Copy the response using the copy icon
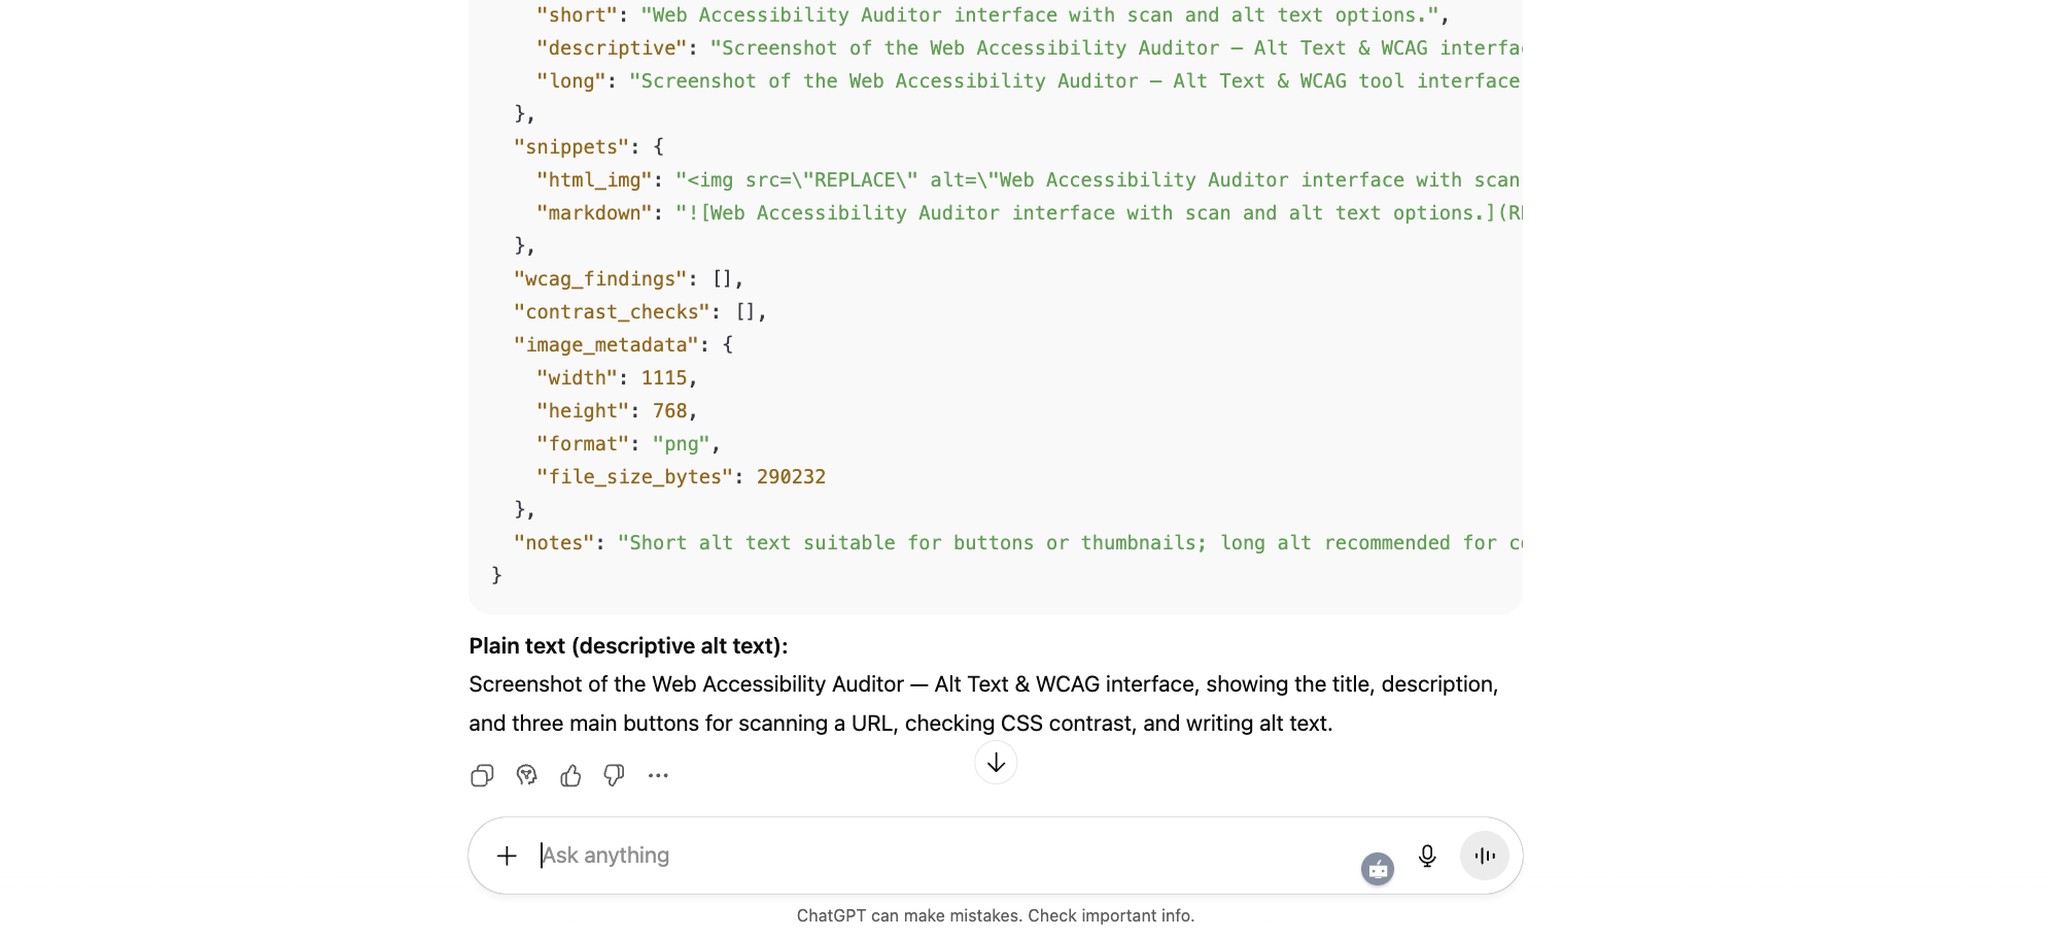This screenshot has height=938, width=2048. (x=481, y=776)
